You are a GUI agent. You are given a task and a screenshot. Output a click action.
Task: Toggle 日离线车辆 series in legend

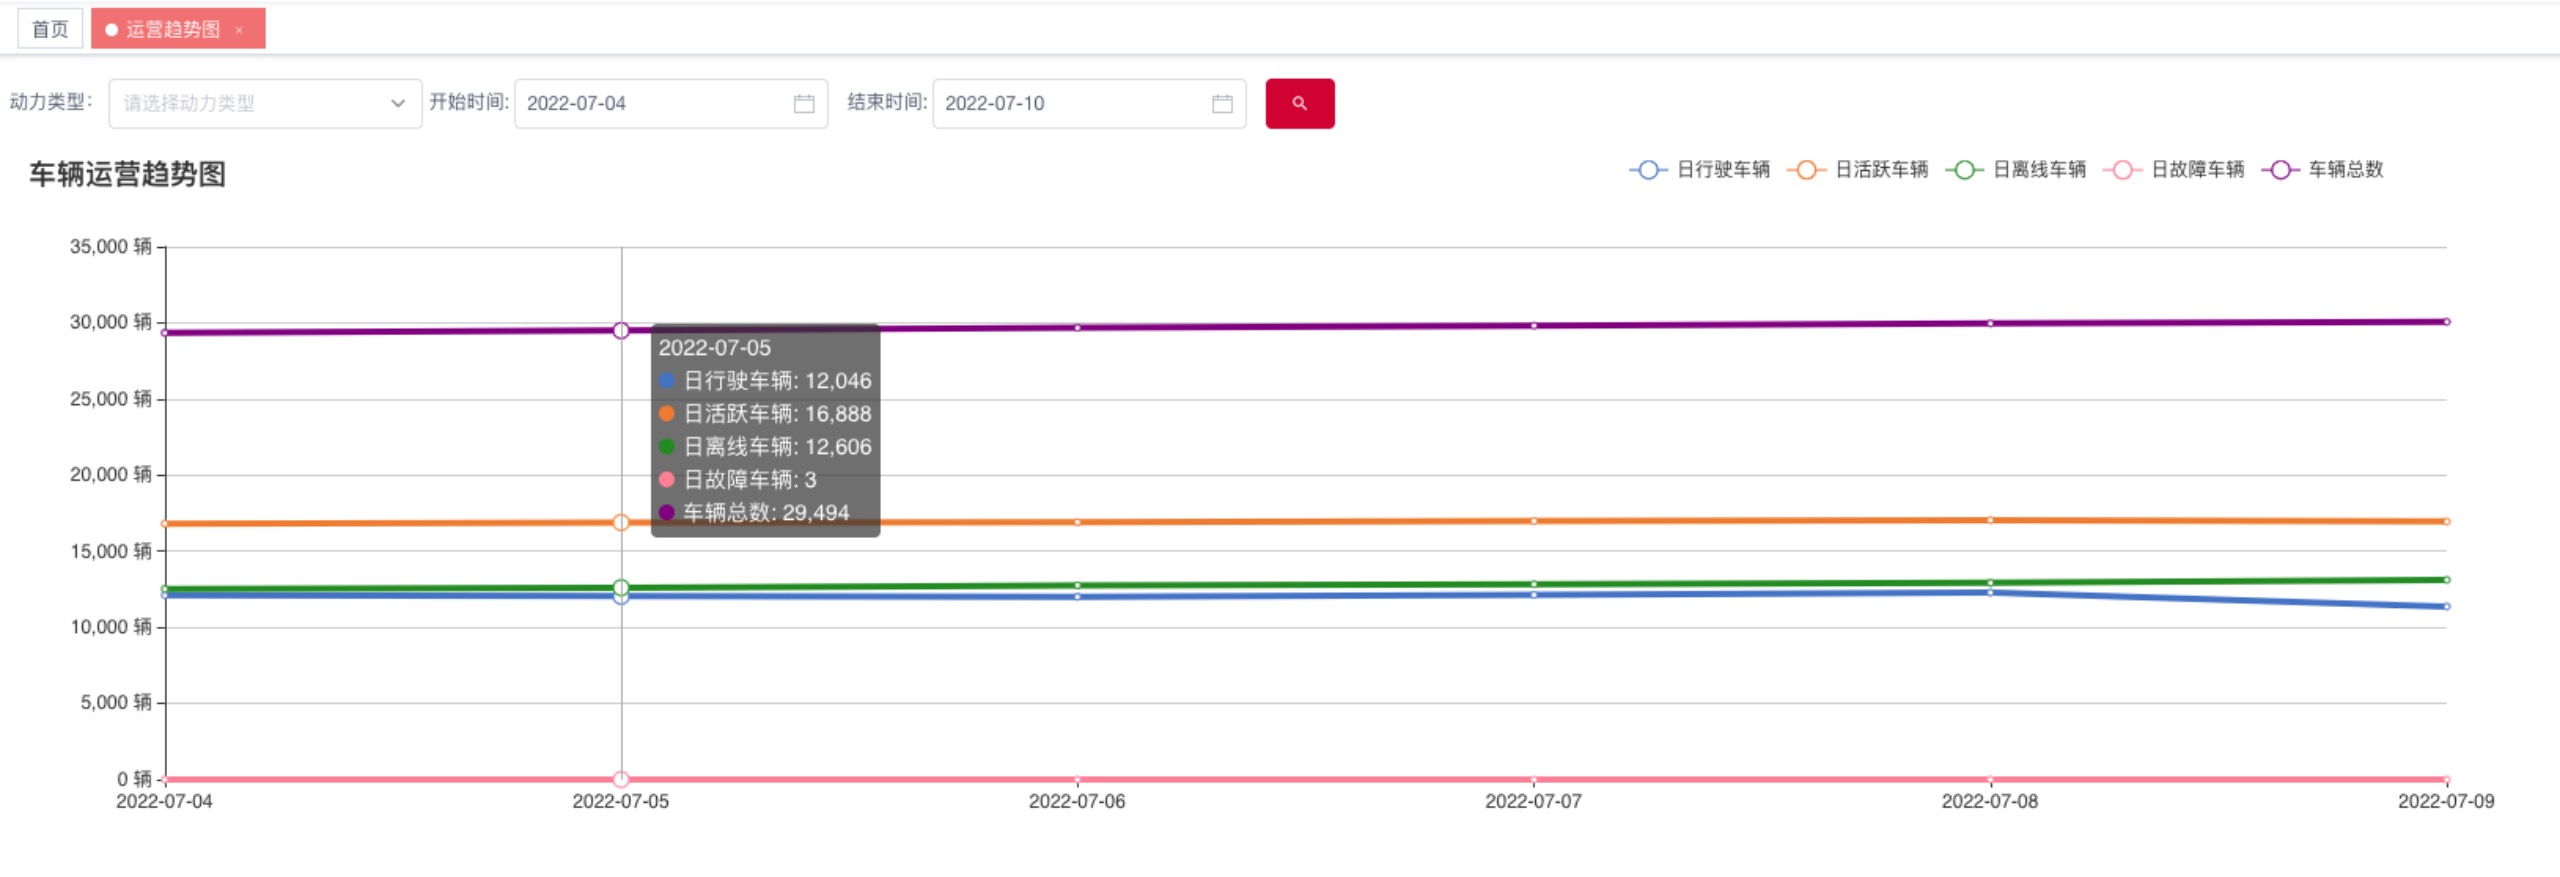[2016, 170]
